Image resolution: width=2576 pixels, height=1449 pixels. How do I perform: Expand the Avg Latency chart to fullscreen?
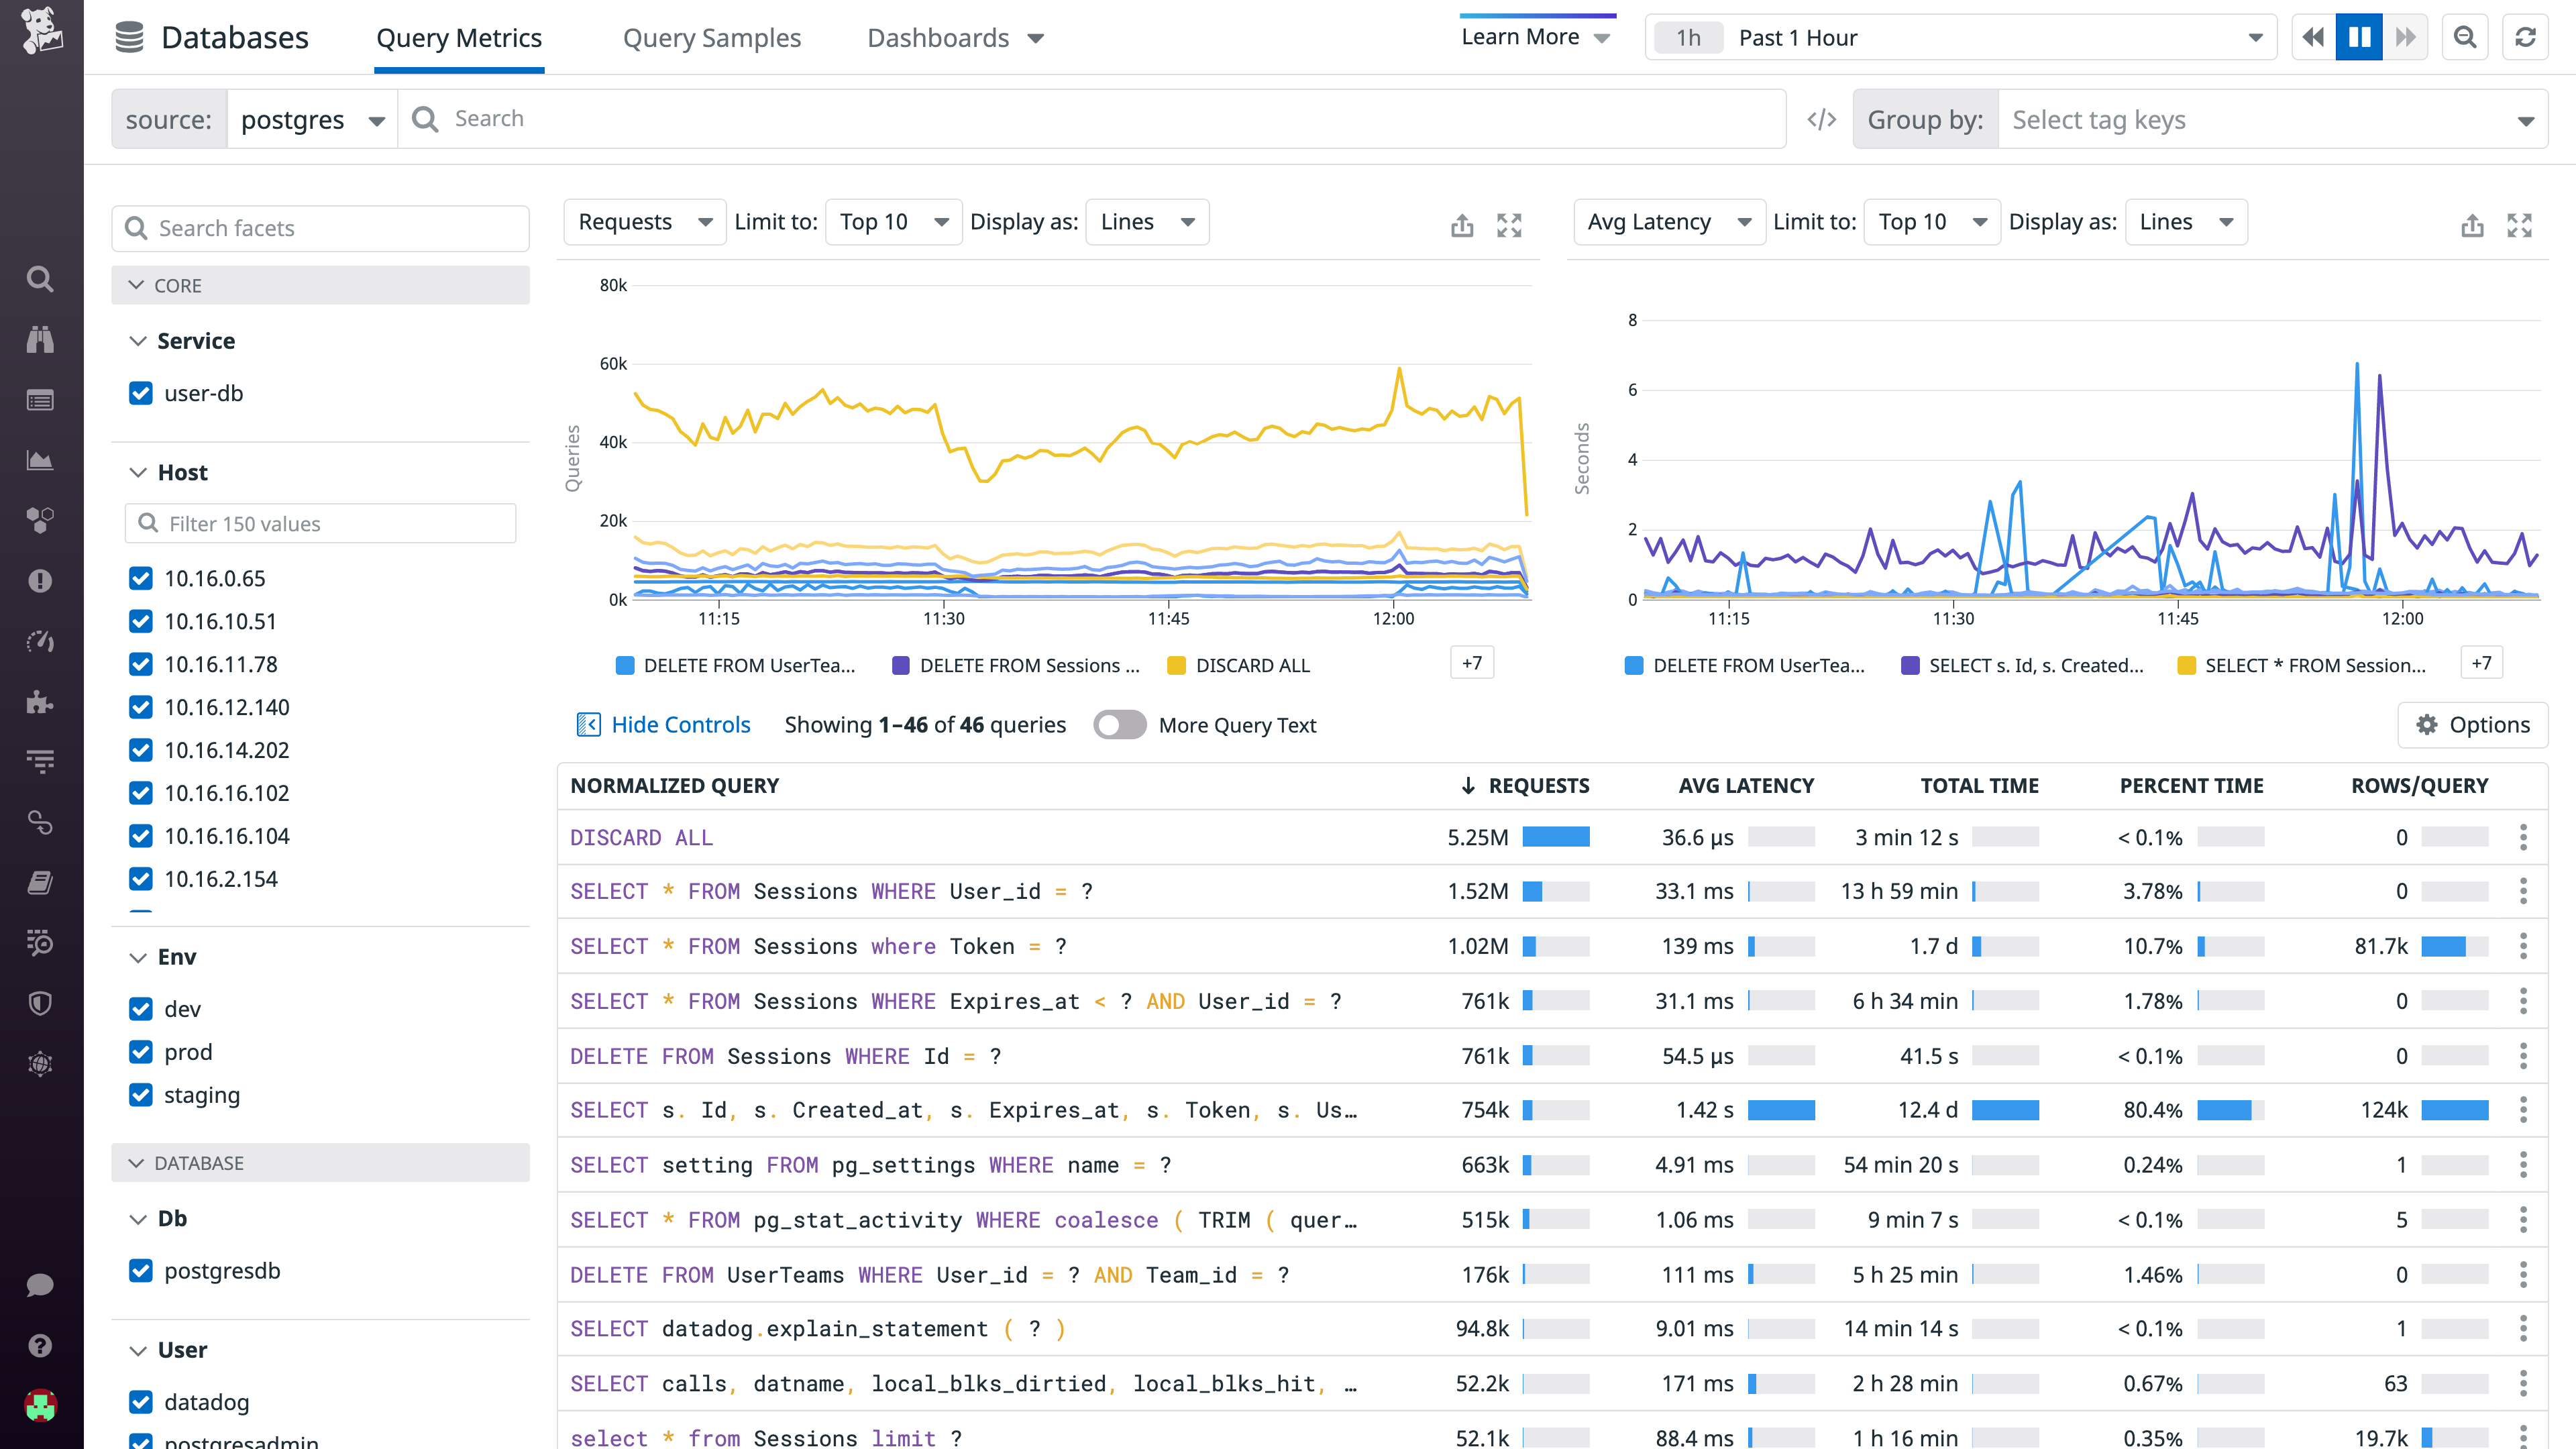click(2521, 225)
